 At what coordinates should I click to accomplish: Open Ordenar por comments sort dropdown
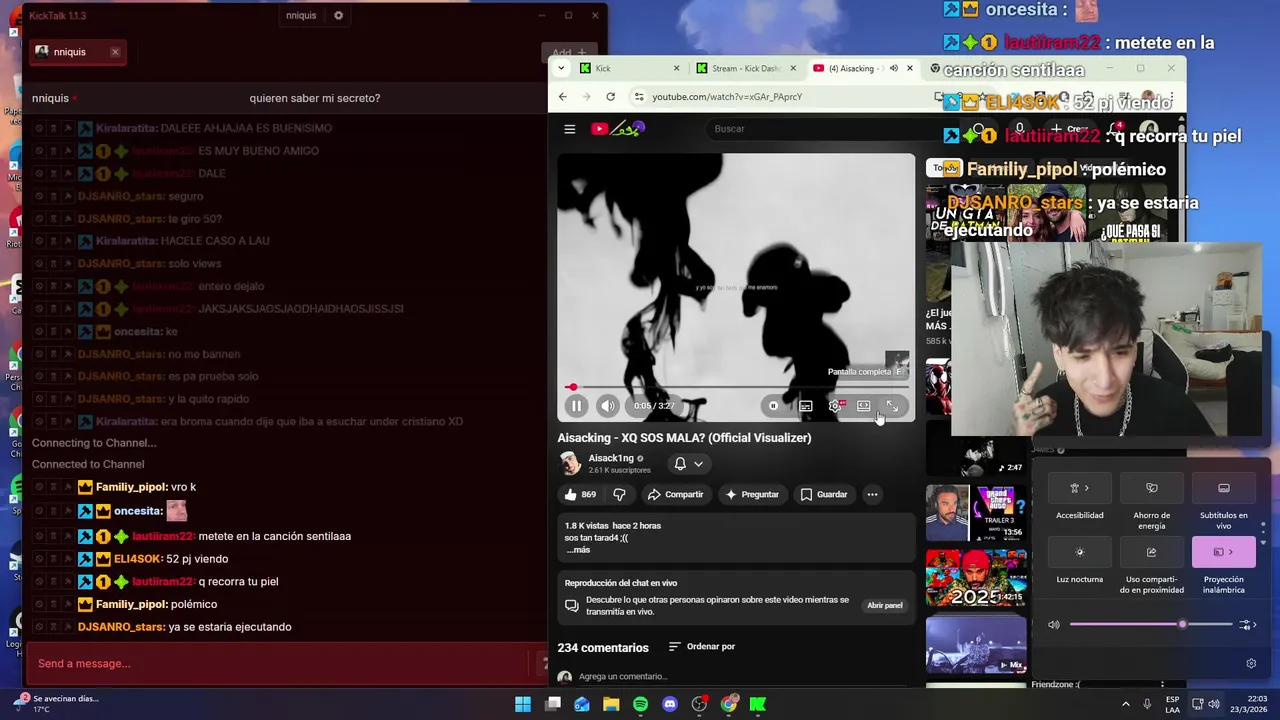pos(702,647)
